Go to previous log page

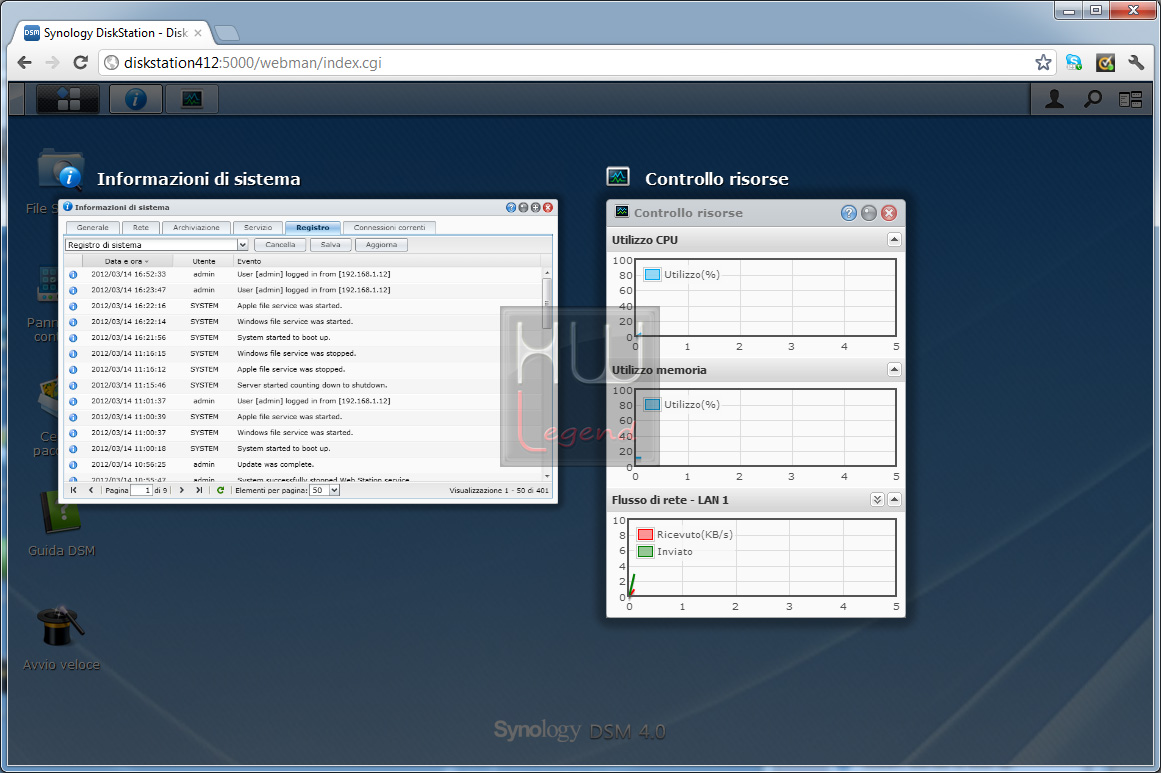(91, 490)
